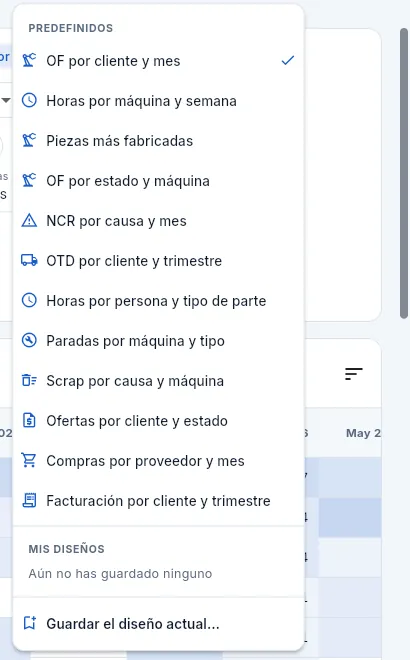410x660 pixels.
Task: Click the clock icon beside Horas por persona y tipo de parte
Action: click(x=29, y=301)
